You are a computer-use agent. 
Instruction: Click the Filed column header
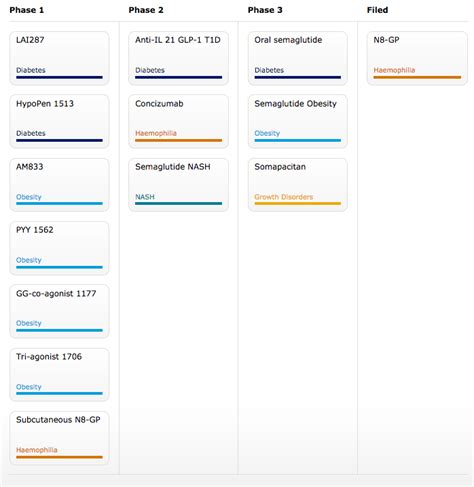pyautogui.click(x=377, y=10)
